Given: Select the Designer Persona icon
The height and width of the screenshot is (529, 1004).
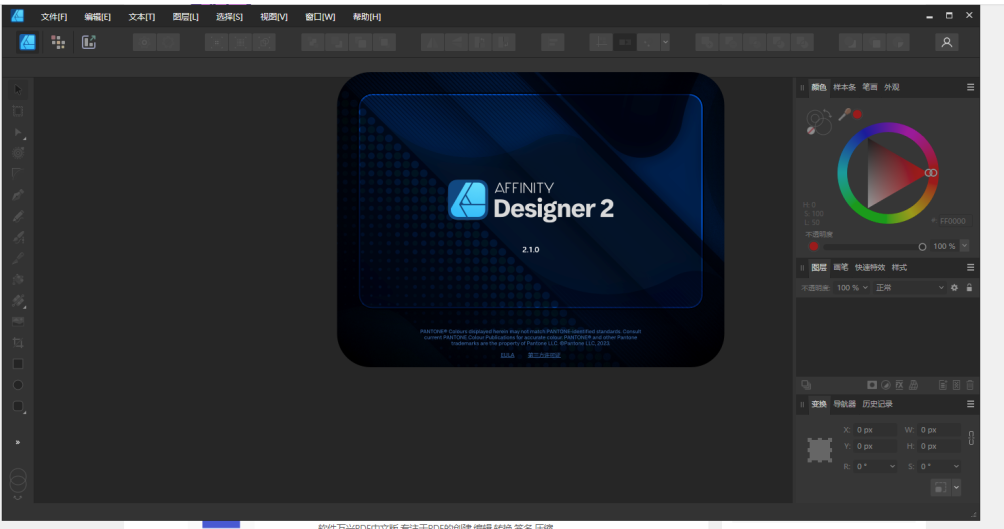Looking at the screenshot, I should tap(28, 42).
